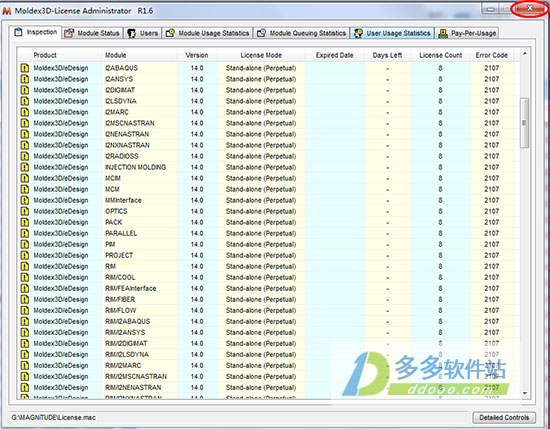Screen dimensions: 550x429
Task: Sort by the Error Code column header
Action: [491, 55]
